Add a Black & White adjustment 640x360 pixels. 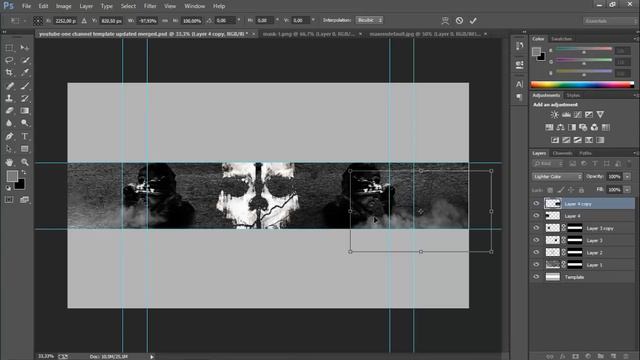pos(572,127)
